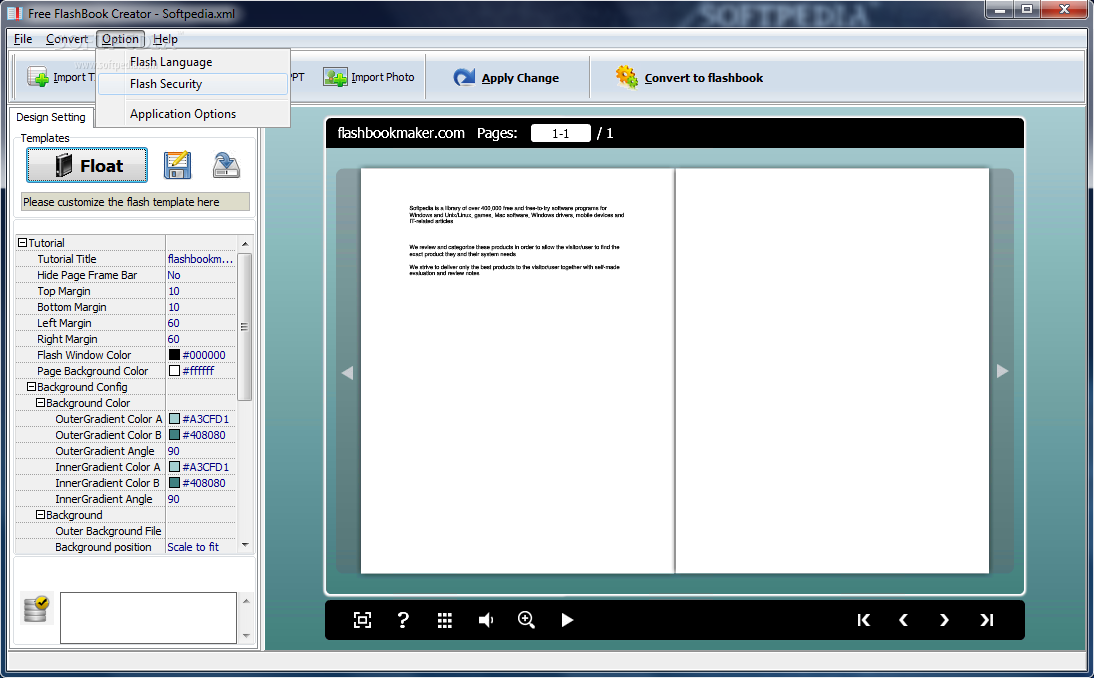Open the File menu
Screen dimensions: 1094x678
click(x=23, y=39)
